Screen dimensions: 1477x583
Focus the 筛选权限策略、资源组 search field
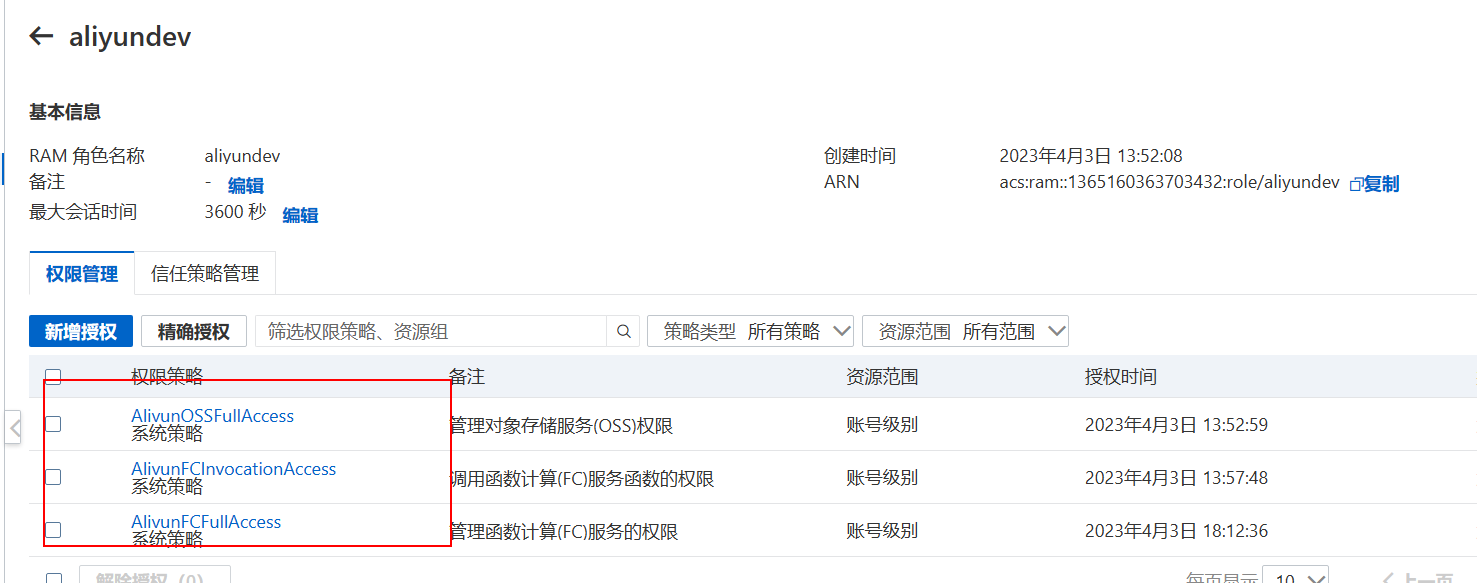431,332
